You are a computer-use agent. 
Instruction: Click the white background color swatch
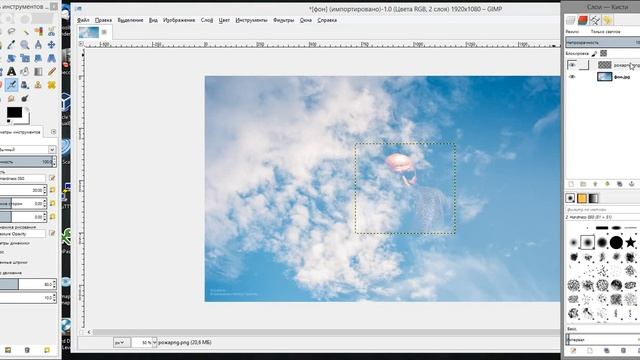26,119
